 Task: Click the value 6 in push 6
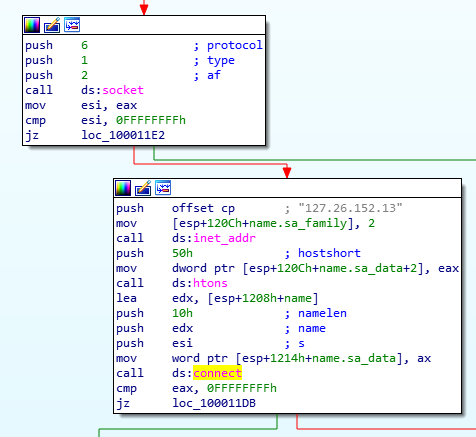tap(85, 45)
